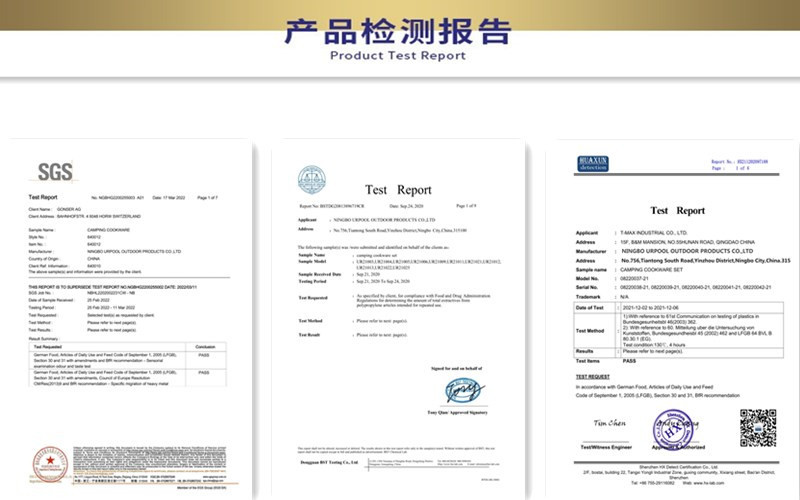Click the 'Report No.' line on Huaxun report

pyautogui.click(x=740, y=161)
